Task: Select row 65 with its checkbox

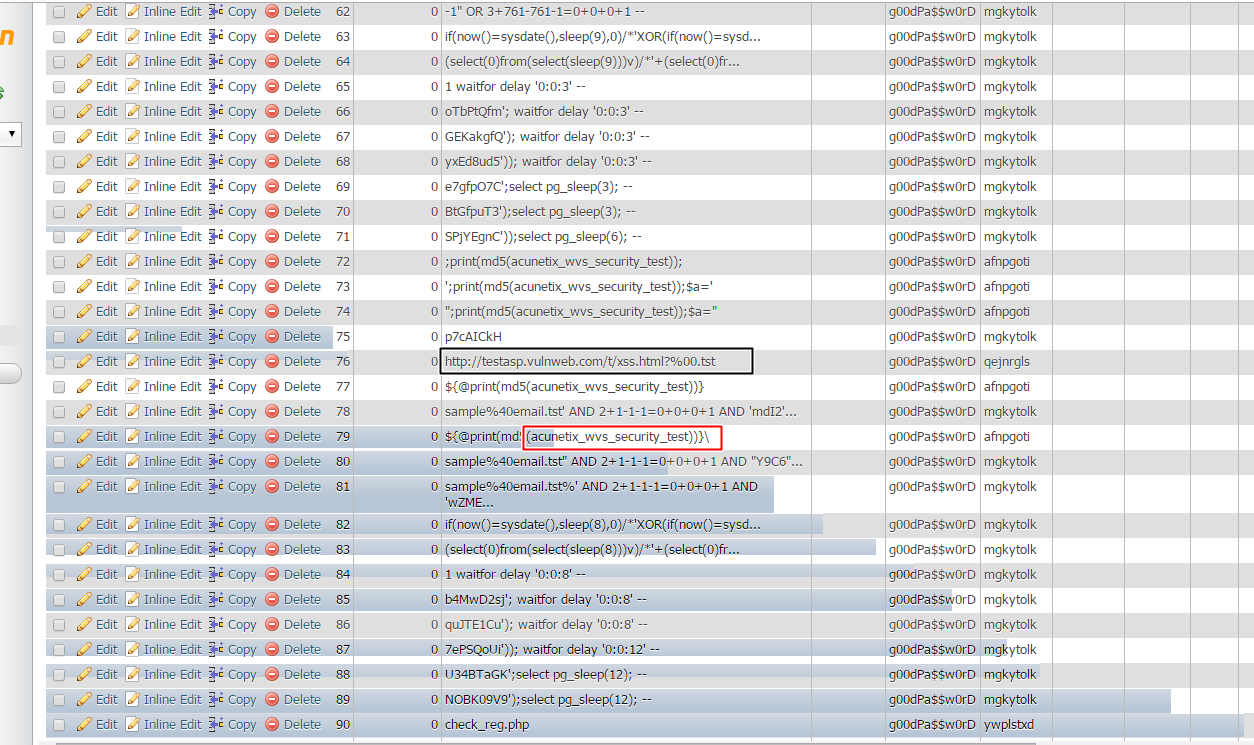Action: [x=59, y=87]
